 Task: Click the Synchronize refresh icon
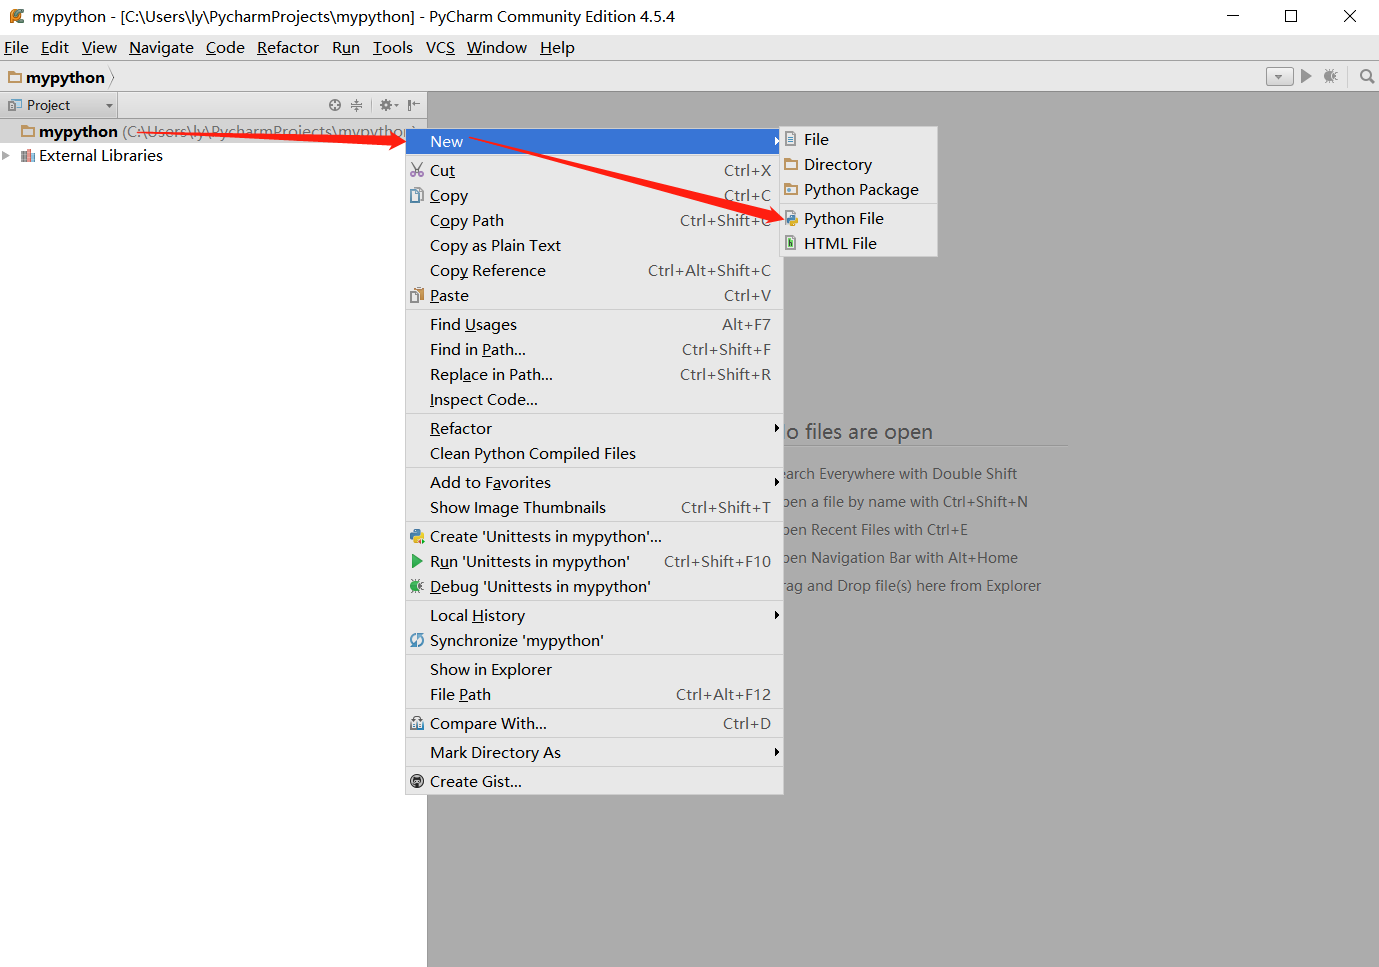(x=417, y=640)
